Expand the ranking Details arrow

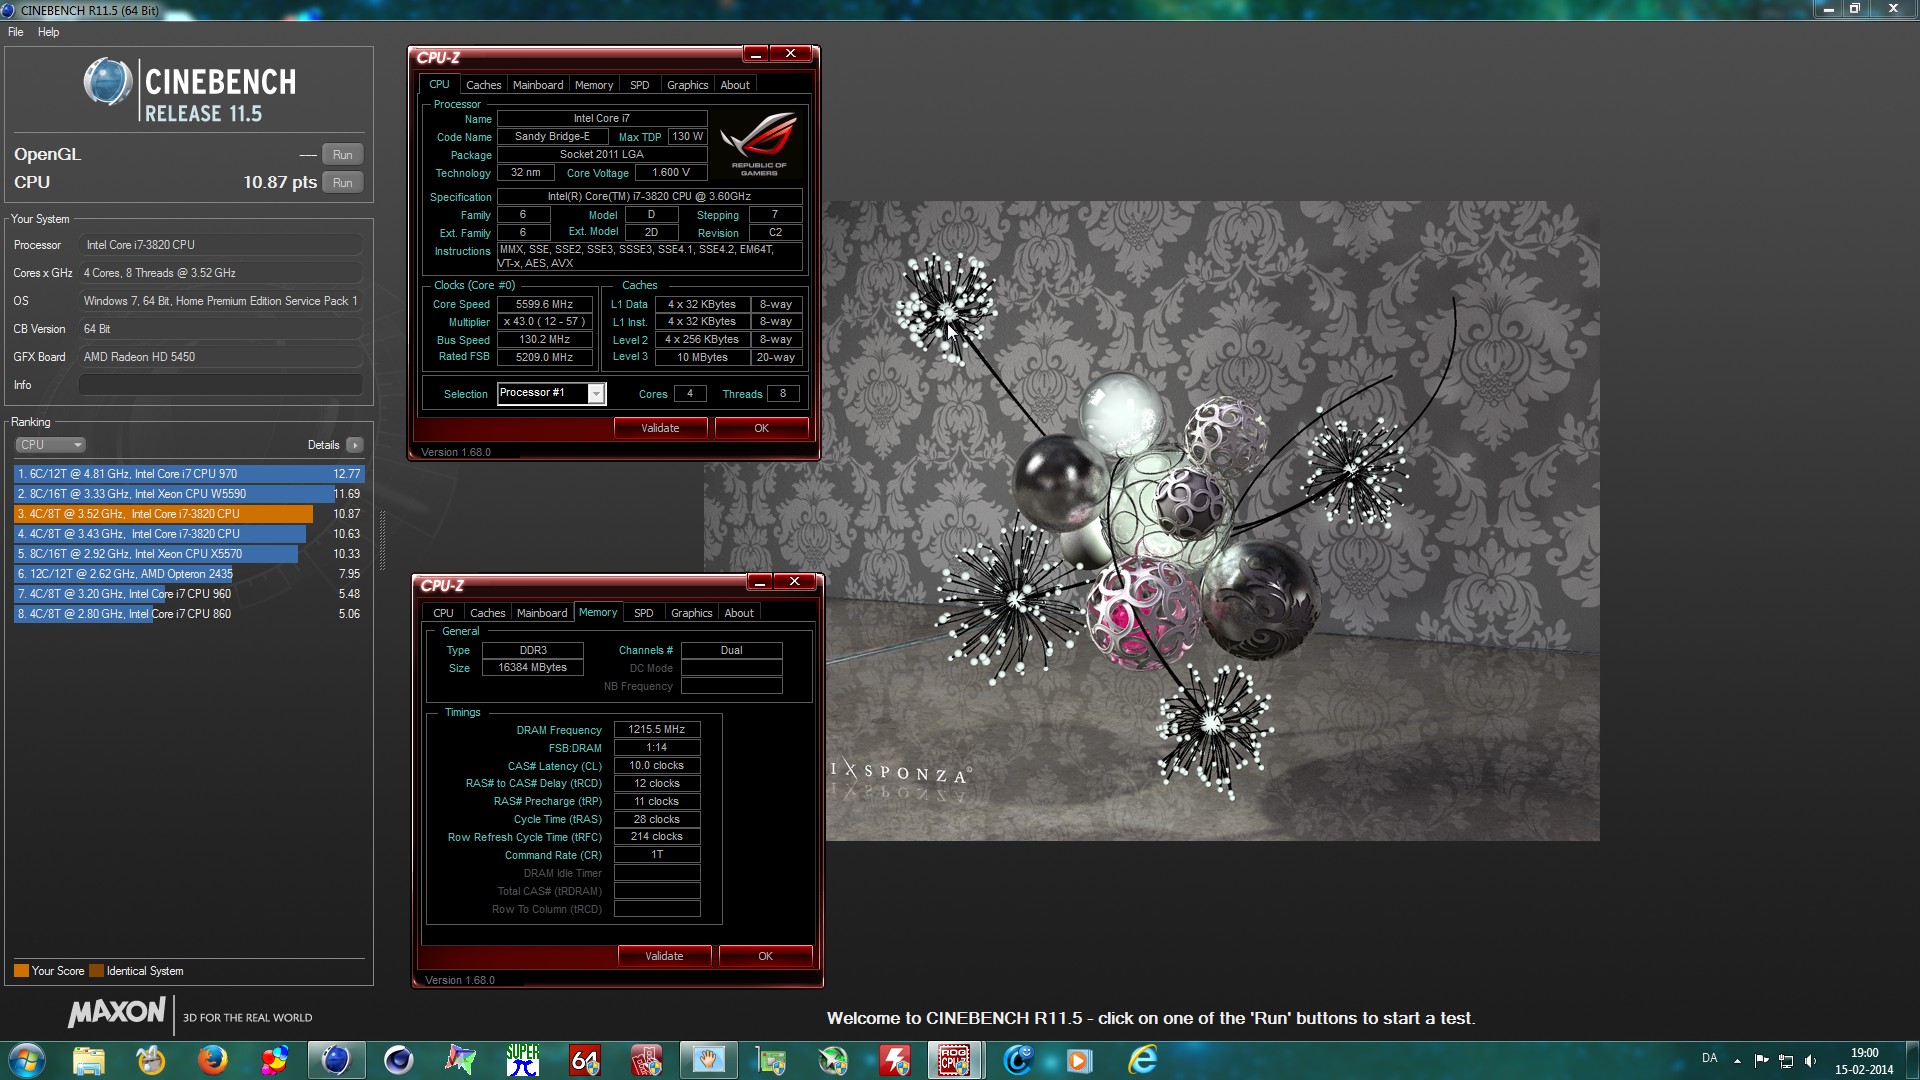[x=355, y=445]
